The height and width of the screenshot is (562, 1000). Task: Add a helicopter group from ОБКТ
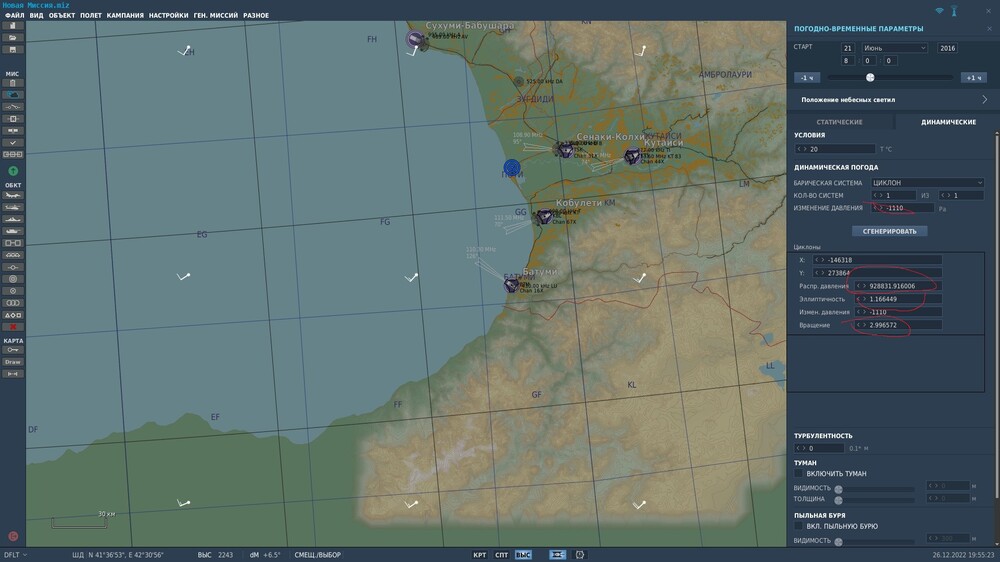[13, 207]
